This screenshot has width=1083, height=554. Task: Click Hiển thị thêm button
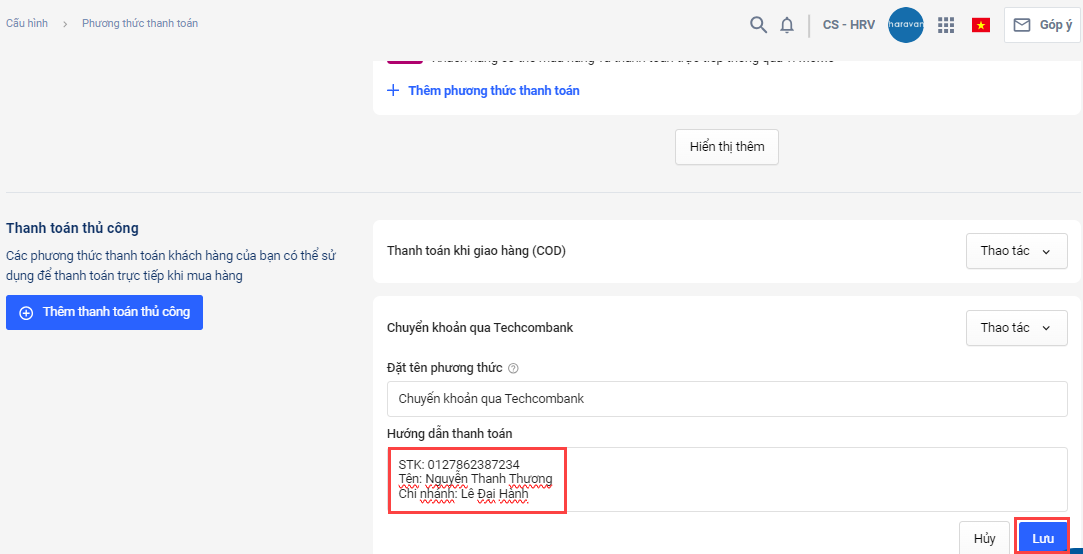click(x=727, y=147)
